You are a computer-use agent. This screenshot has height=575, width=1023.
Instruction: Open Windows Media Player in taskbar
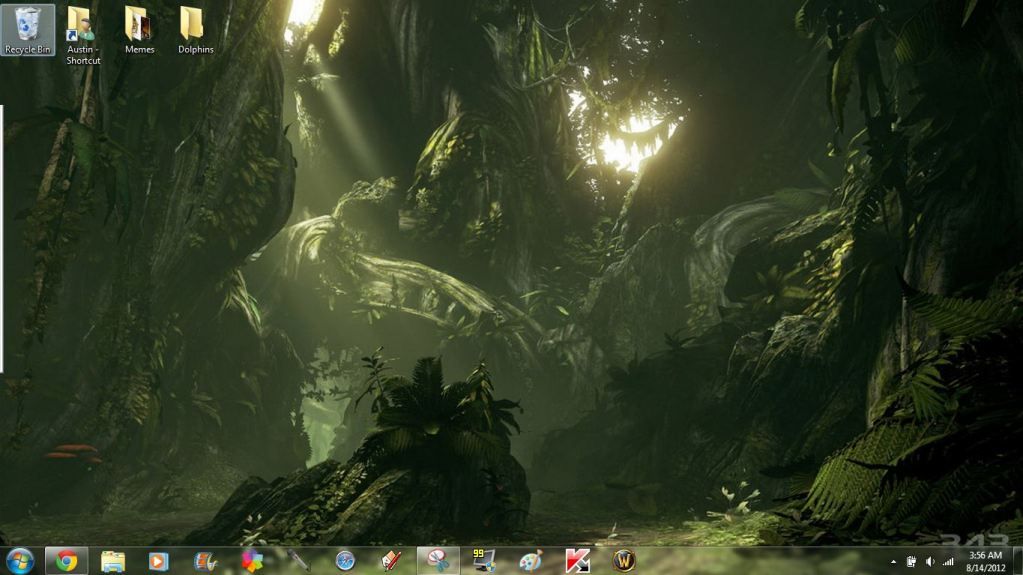159,561
